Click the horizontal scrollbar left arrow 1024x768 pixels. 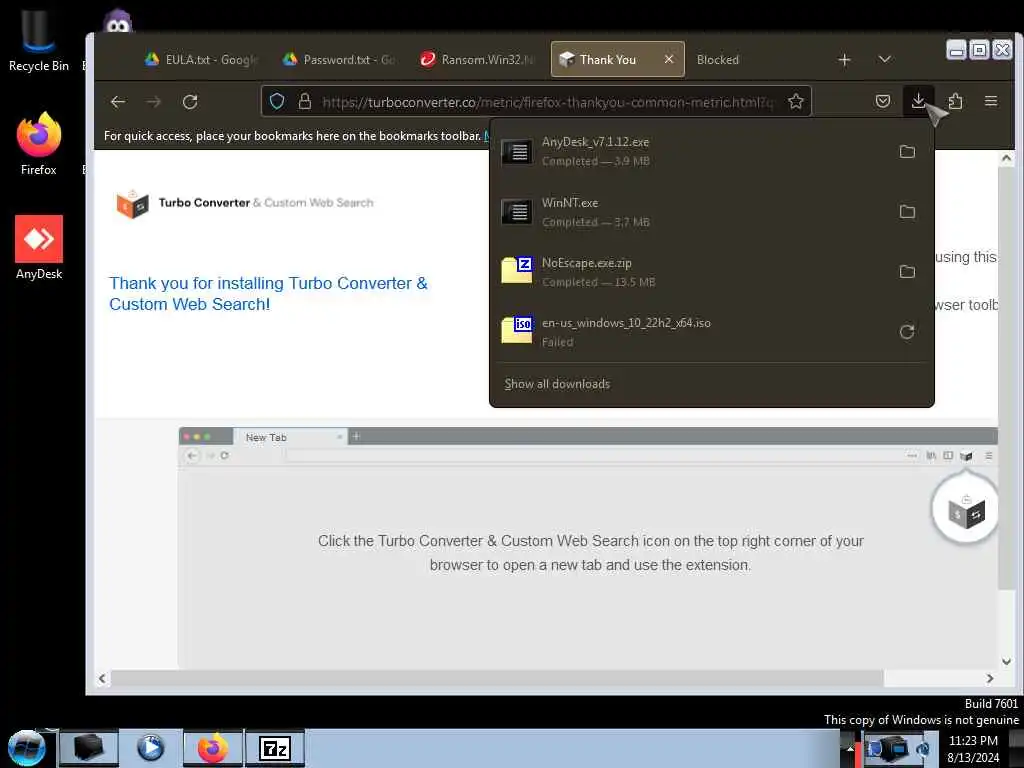point(103,679)
